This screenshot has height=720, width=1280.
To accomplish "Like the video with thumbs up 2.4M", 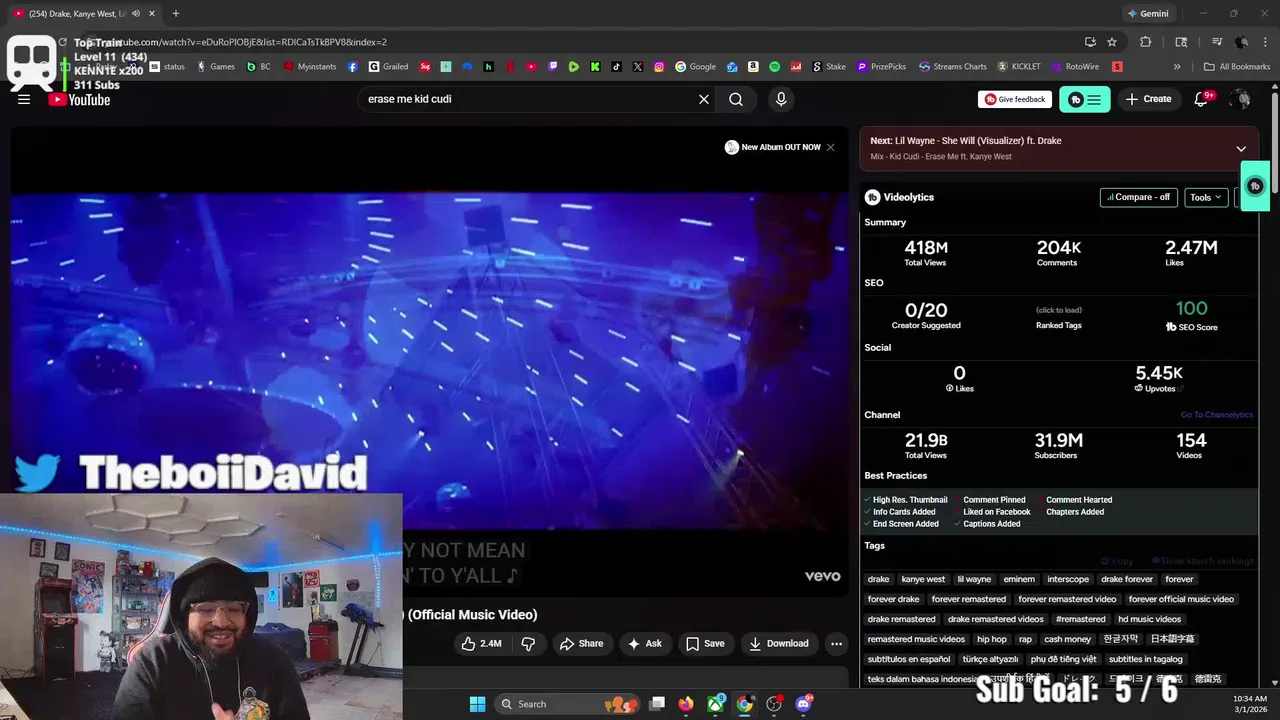I will point(481,644).
